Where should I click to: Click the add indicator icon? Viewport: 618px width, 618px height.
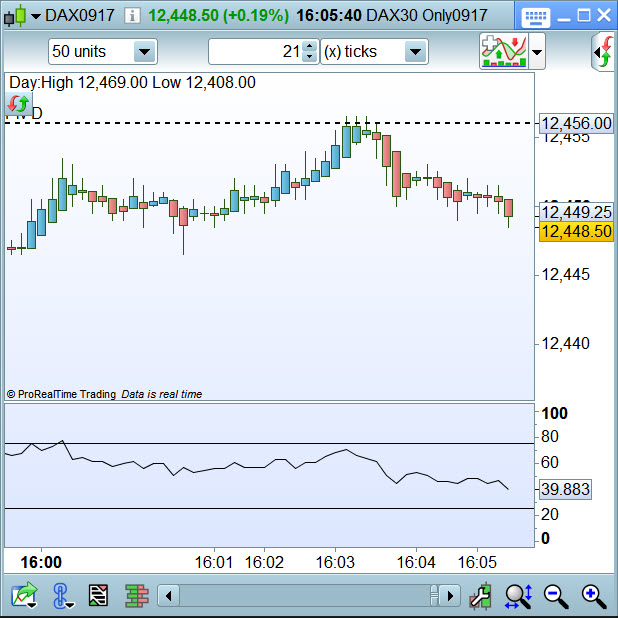(x=504, y=51)
